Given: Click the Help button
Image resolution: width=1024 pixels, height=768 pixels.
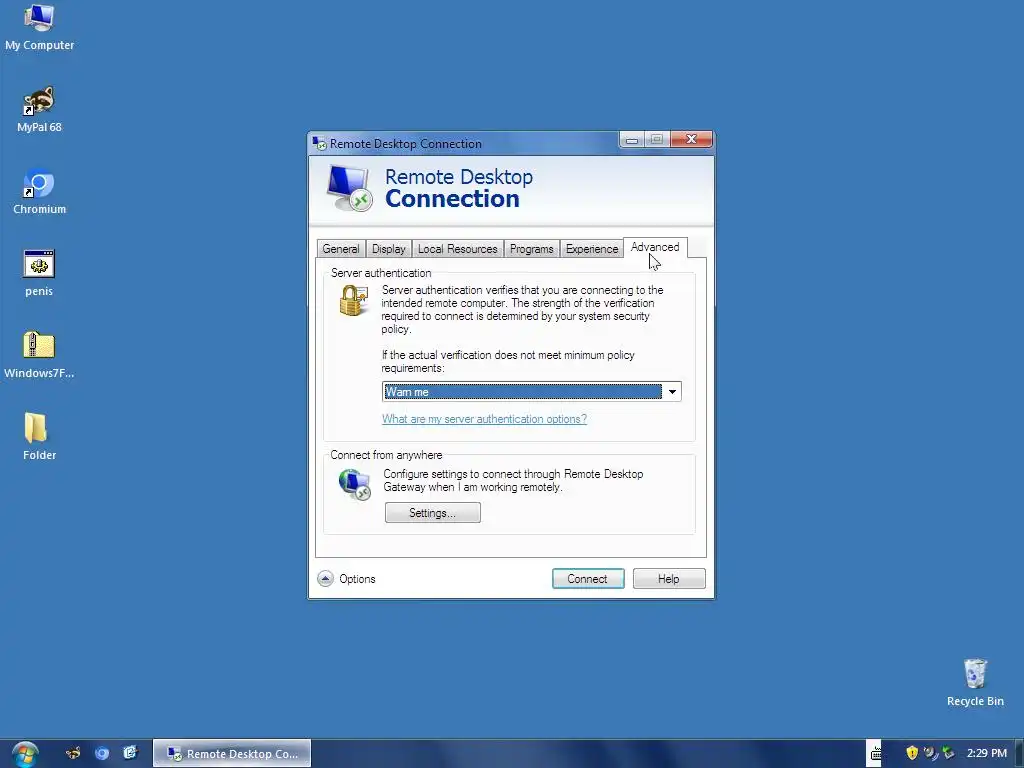Looking at the screenshot, I should pyautogui.click(x=669, y=579).
